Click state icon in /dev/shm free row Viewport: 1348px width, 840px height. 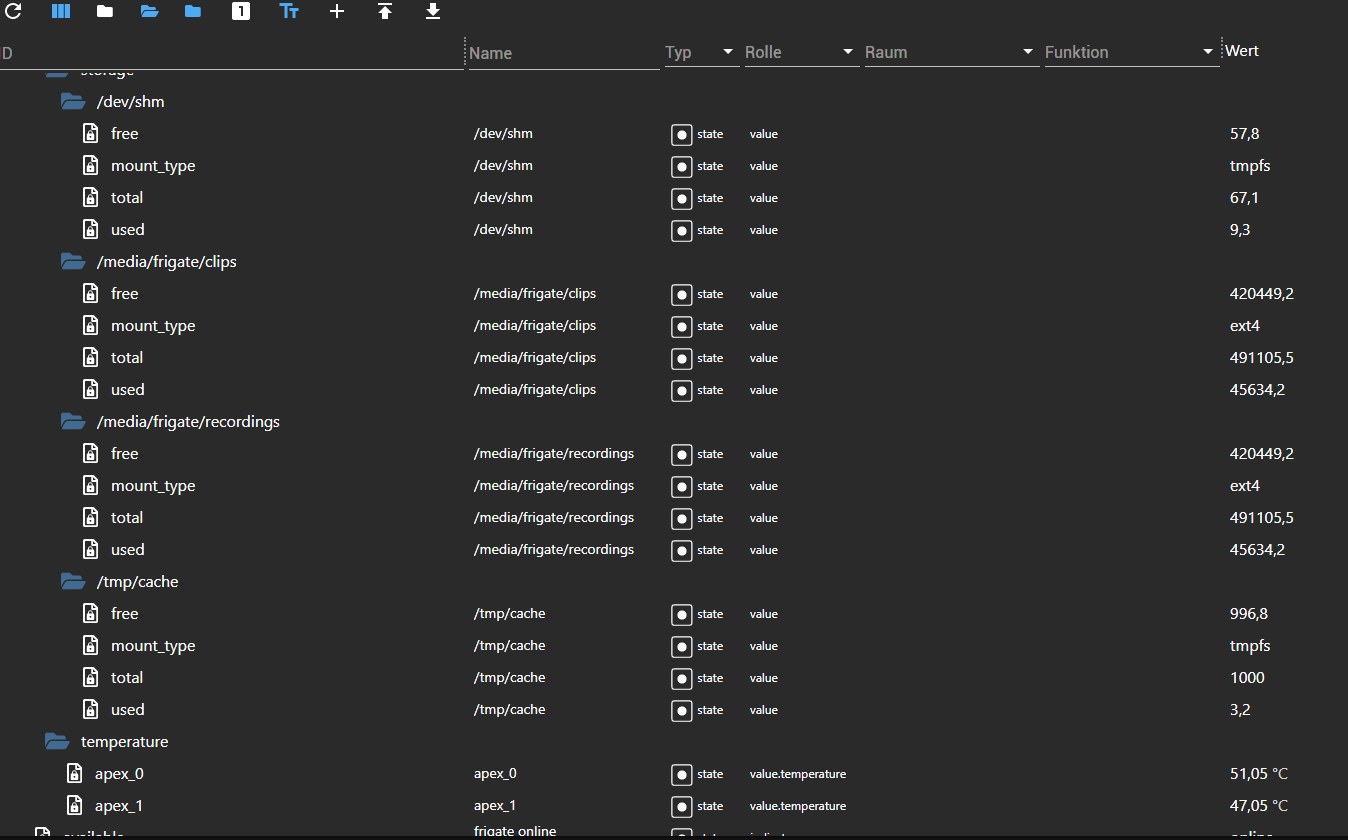(x=682, y=135)
